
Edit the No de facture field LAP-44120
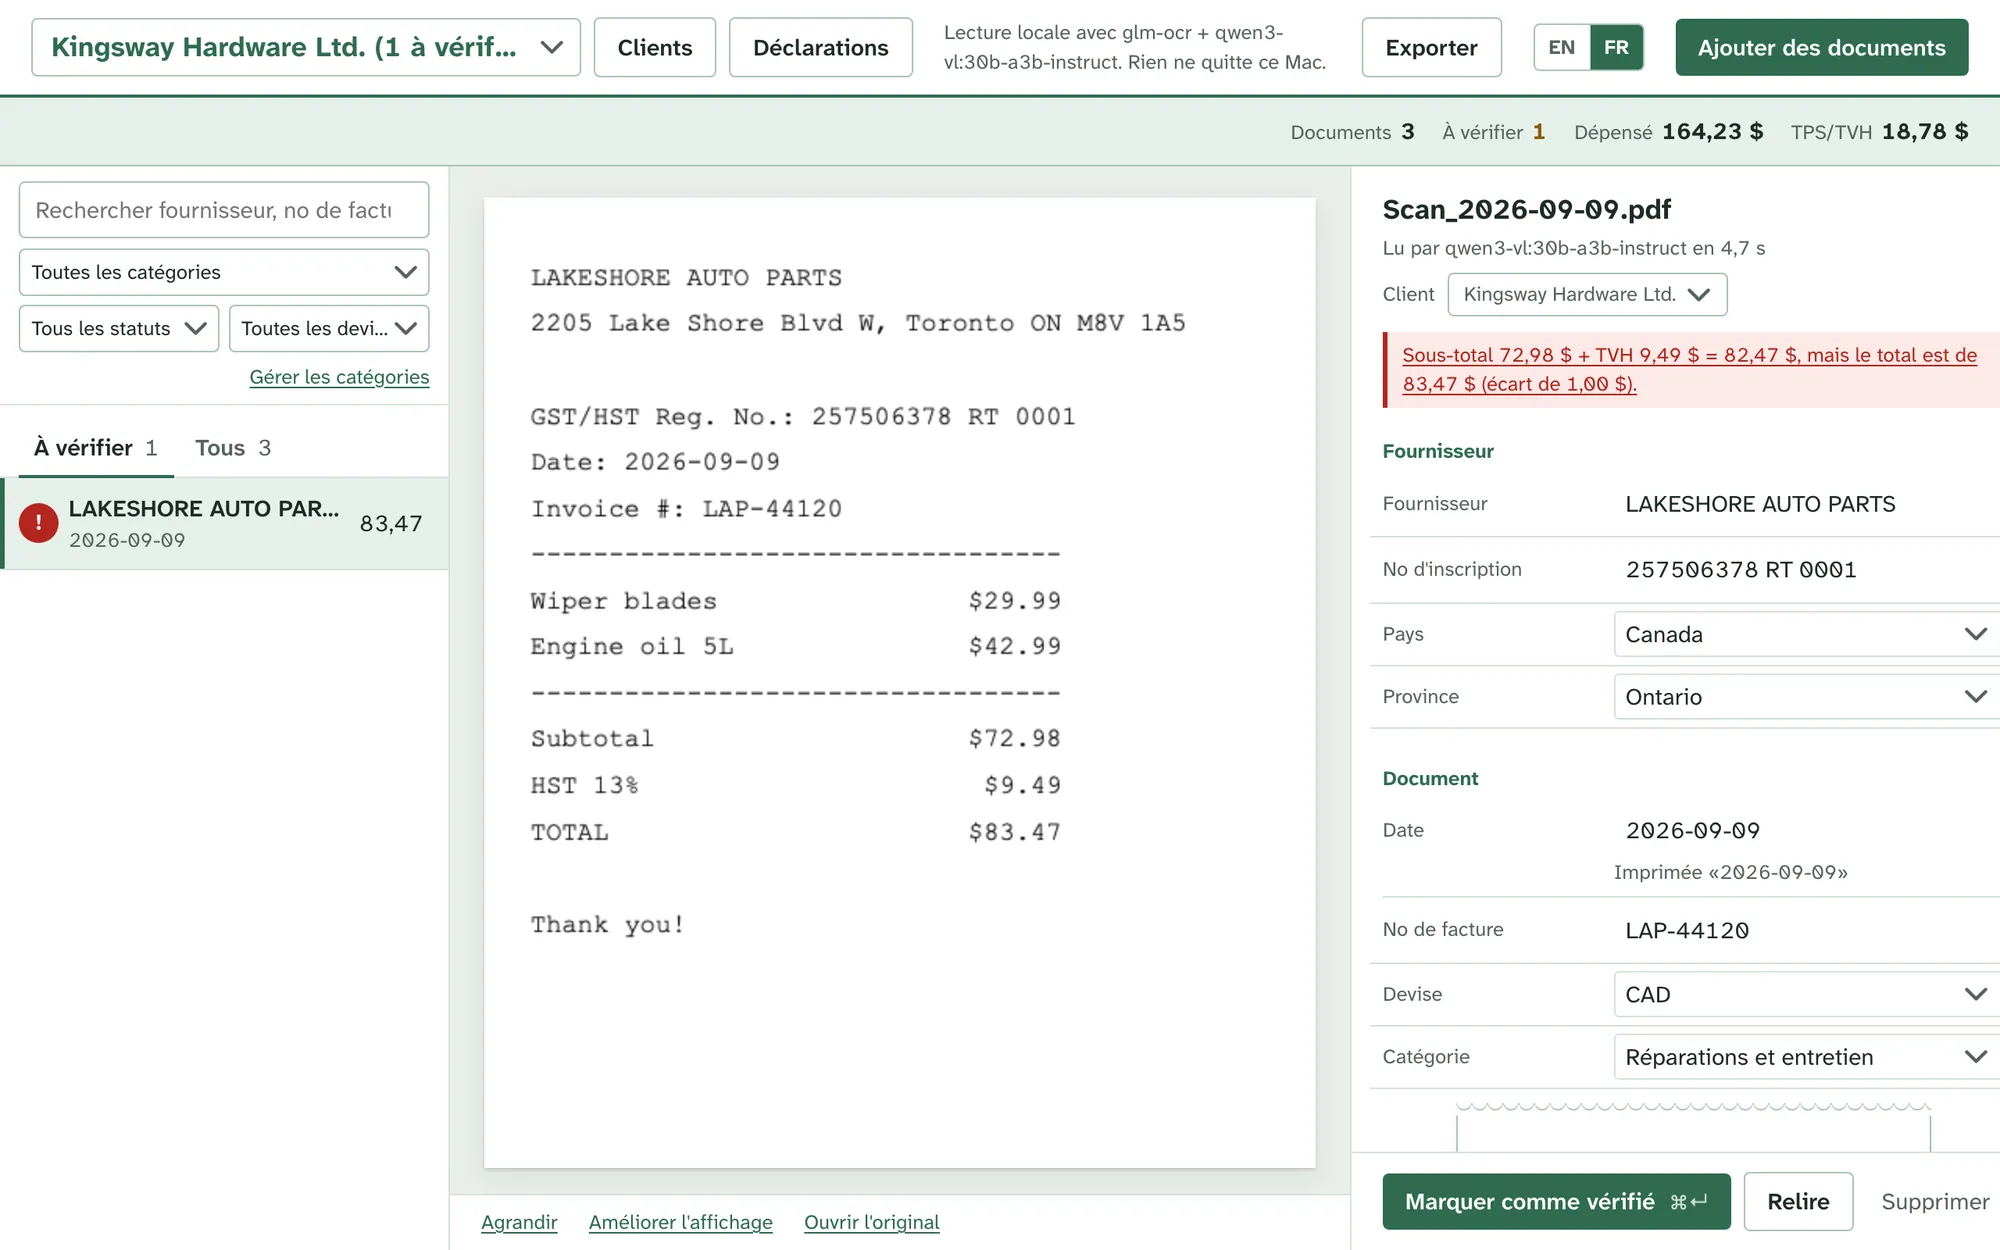pyautogui.click(x=1806, y=930)
